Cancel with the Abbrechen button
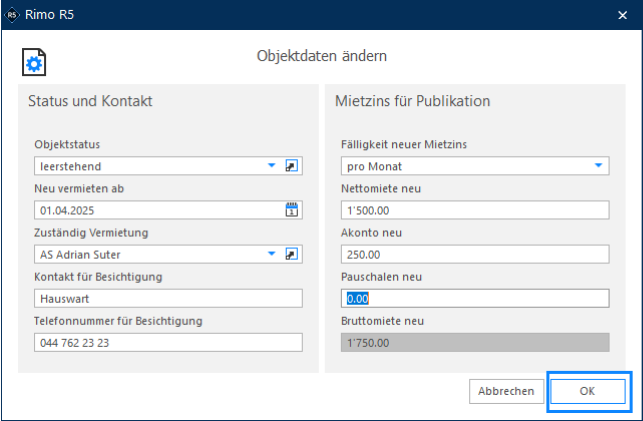Screen dimensions: 643x421 (506, 391)
